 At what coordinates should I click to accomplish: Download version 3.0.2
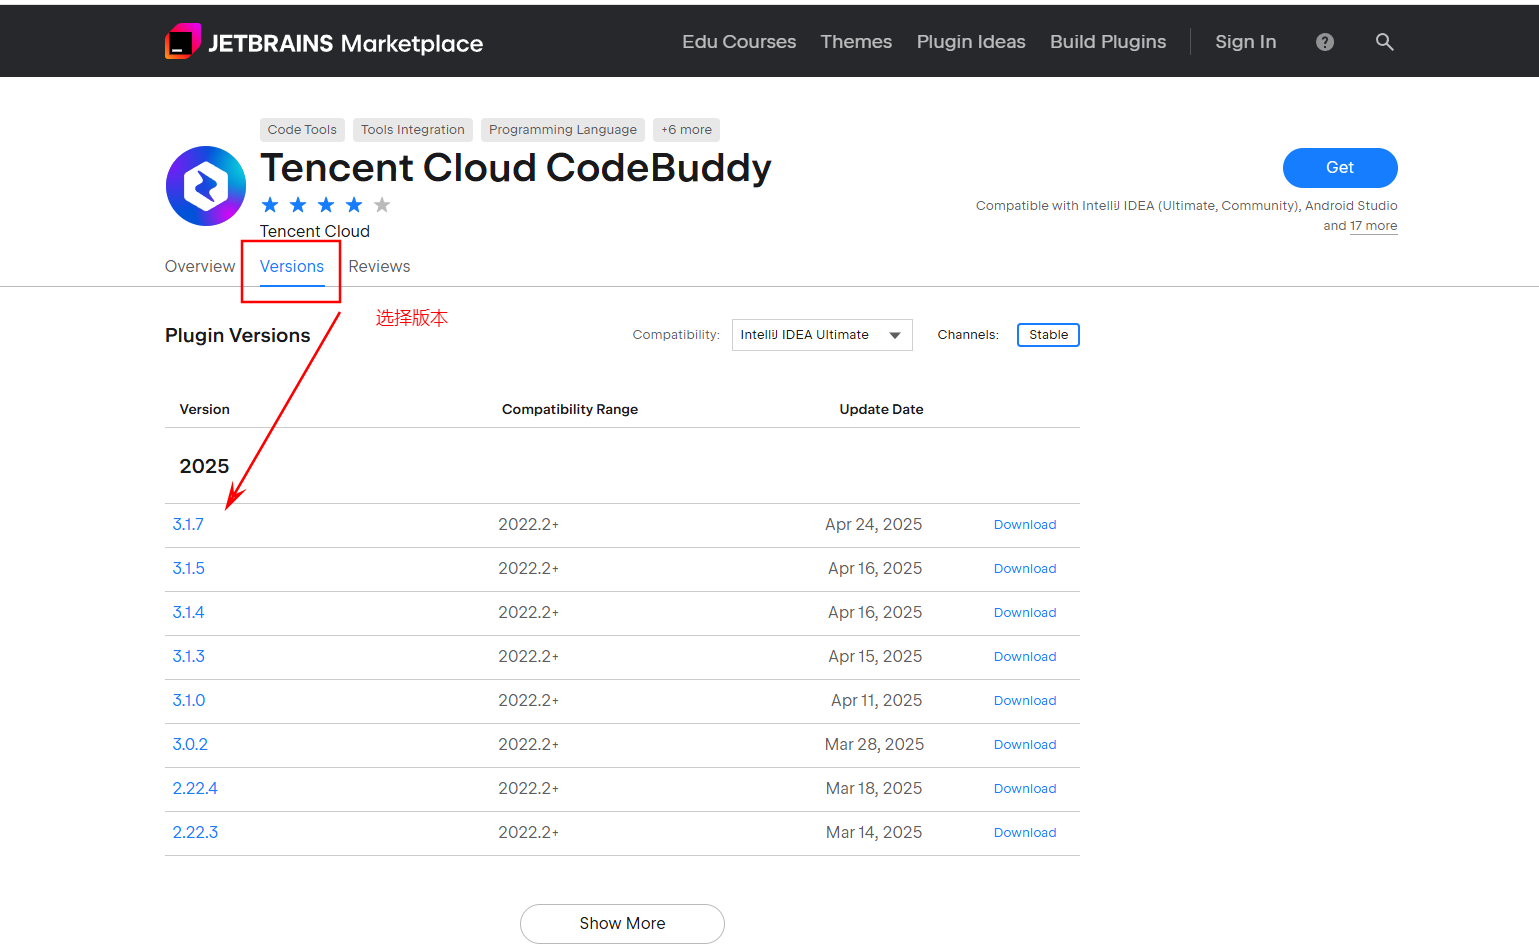click(1025, 745)
